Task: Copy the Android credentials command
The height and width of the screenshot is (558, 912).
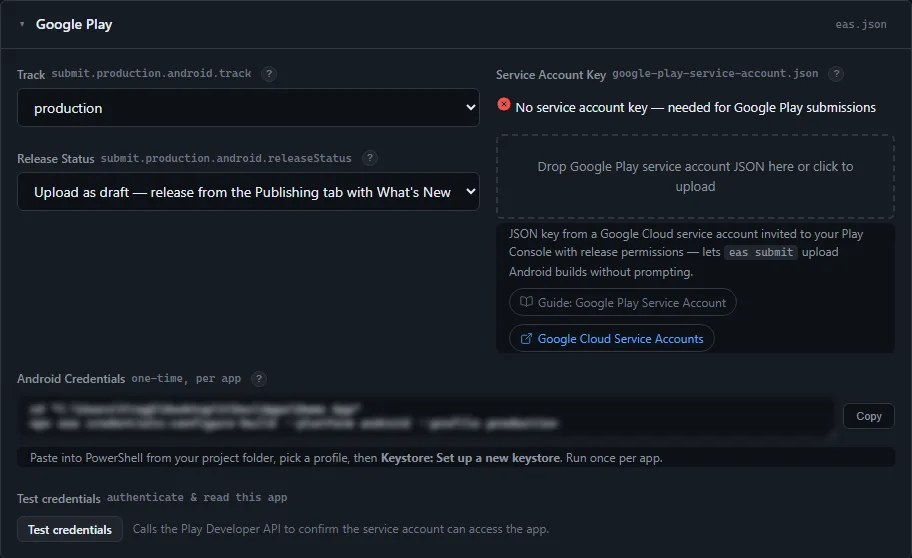Action: (868, 416)
